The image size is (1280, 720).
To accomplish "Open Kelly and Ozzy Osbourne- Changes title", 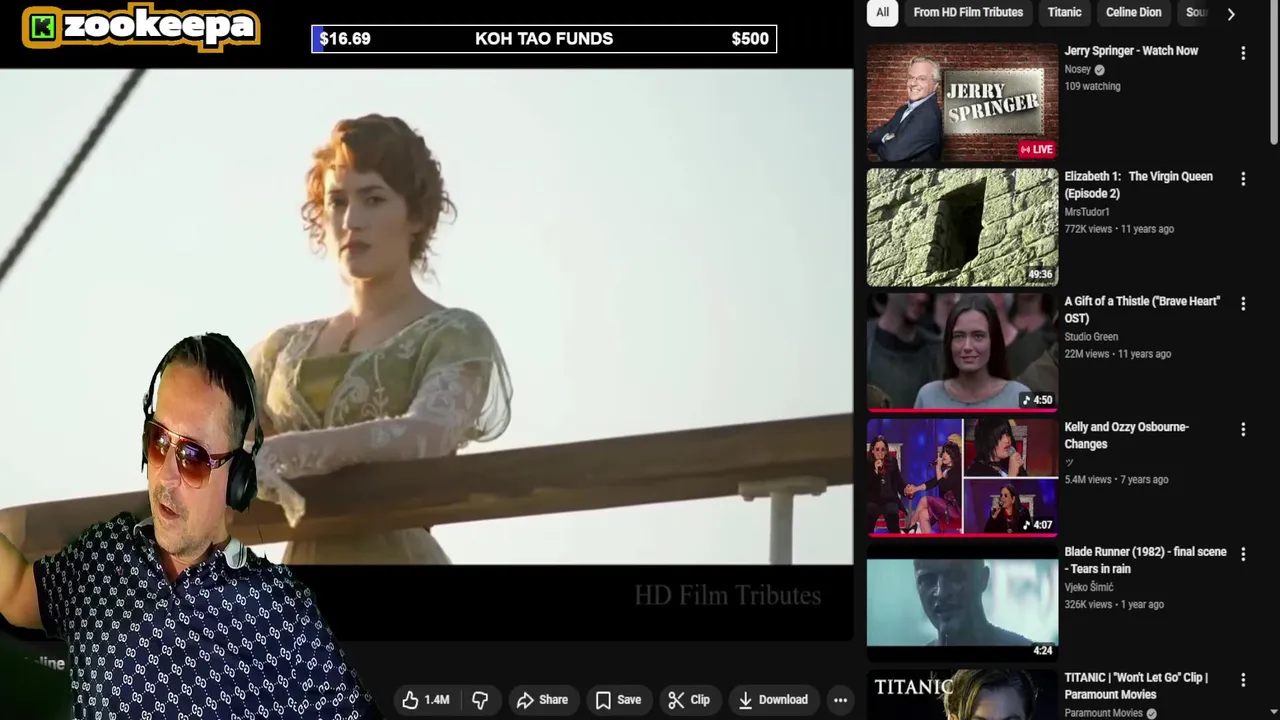I will [1126, 435].
